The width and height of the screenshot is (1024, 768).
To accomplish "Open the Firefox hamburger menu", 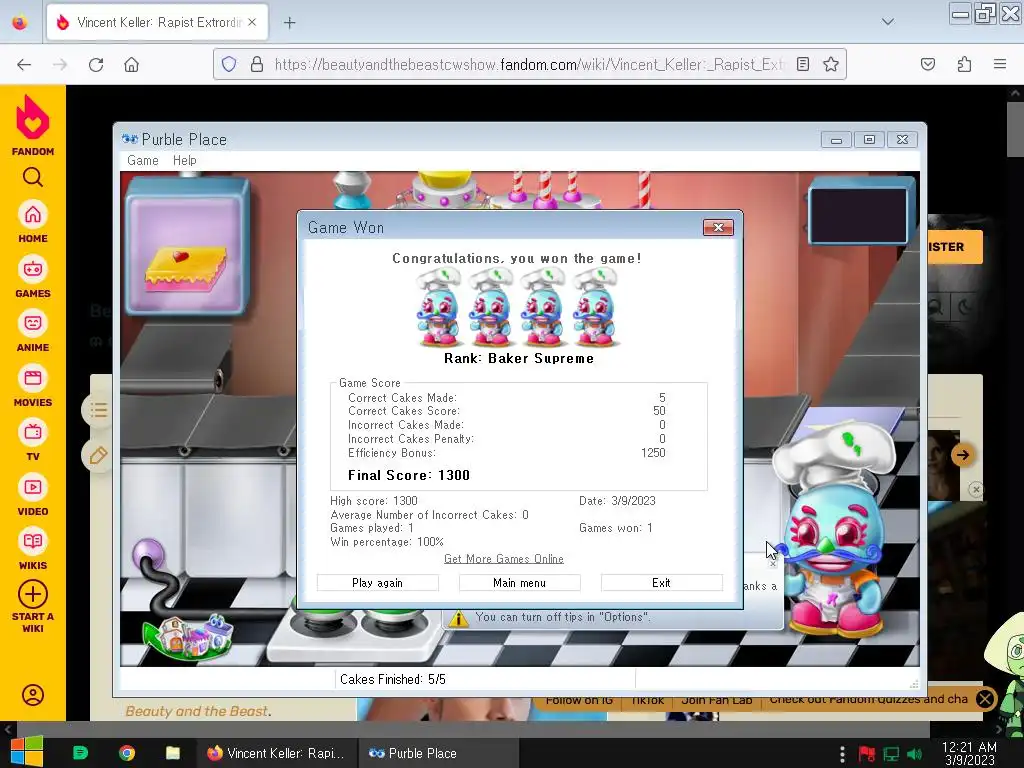I will click(x=1000, y=64).
